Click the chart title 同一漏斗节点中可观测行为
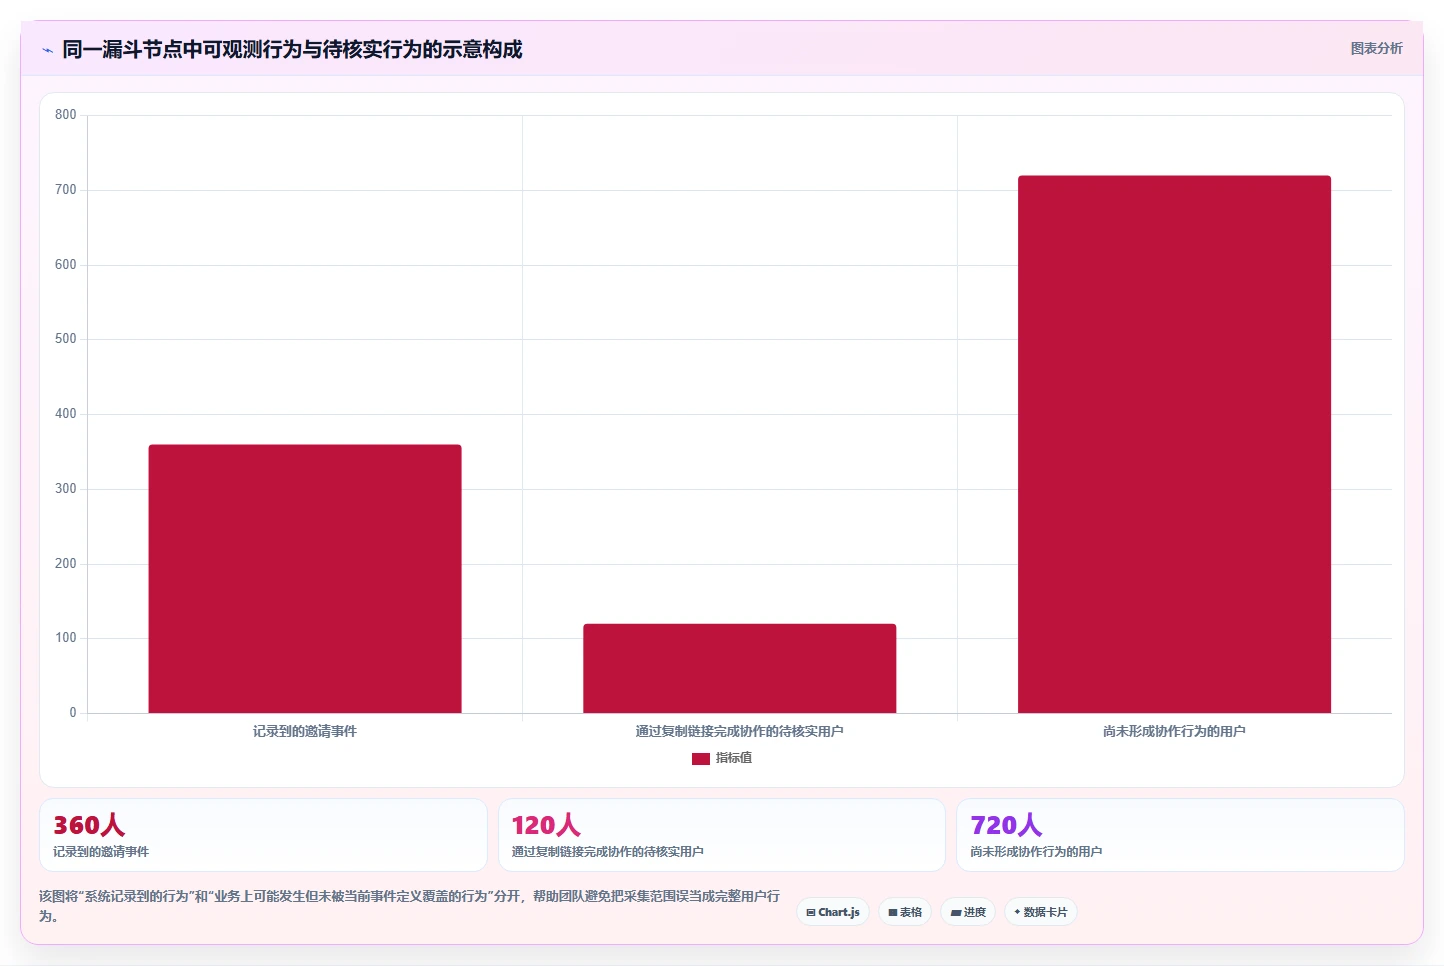1444x966 pixels. tap(292, 49)
